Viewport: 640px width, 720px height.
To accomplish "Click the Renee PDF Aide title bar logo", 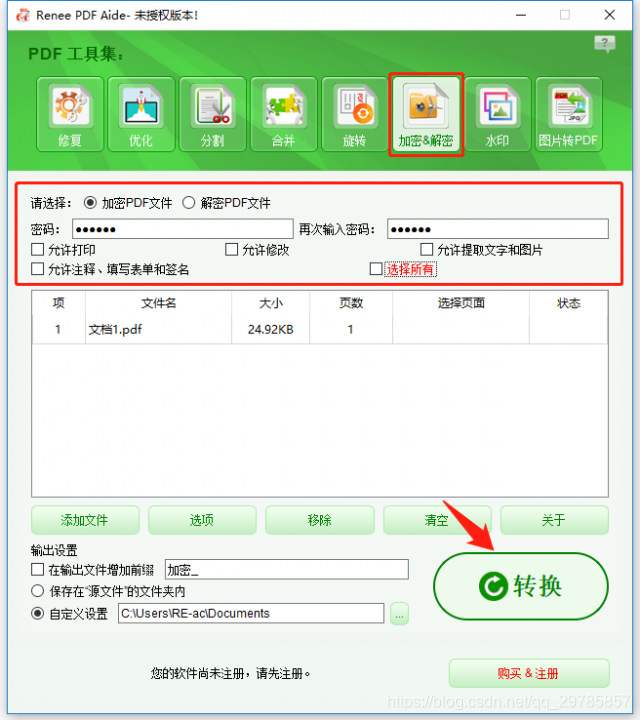I will (23, 15).
